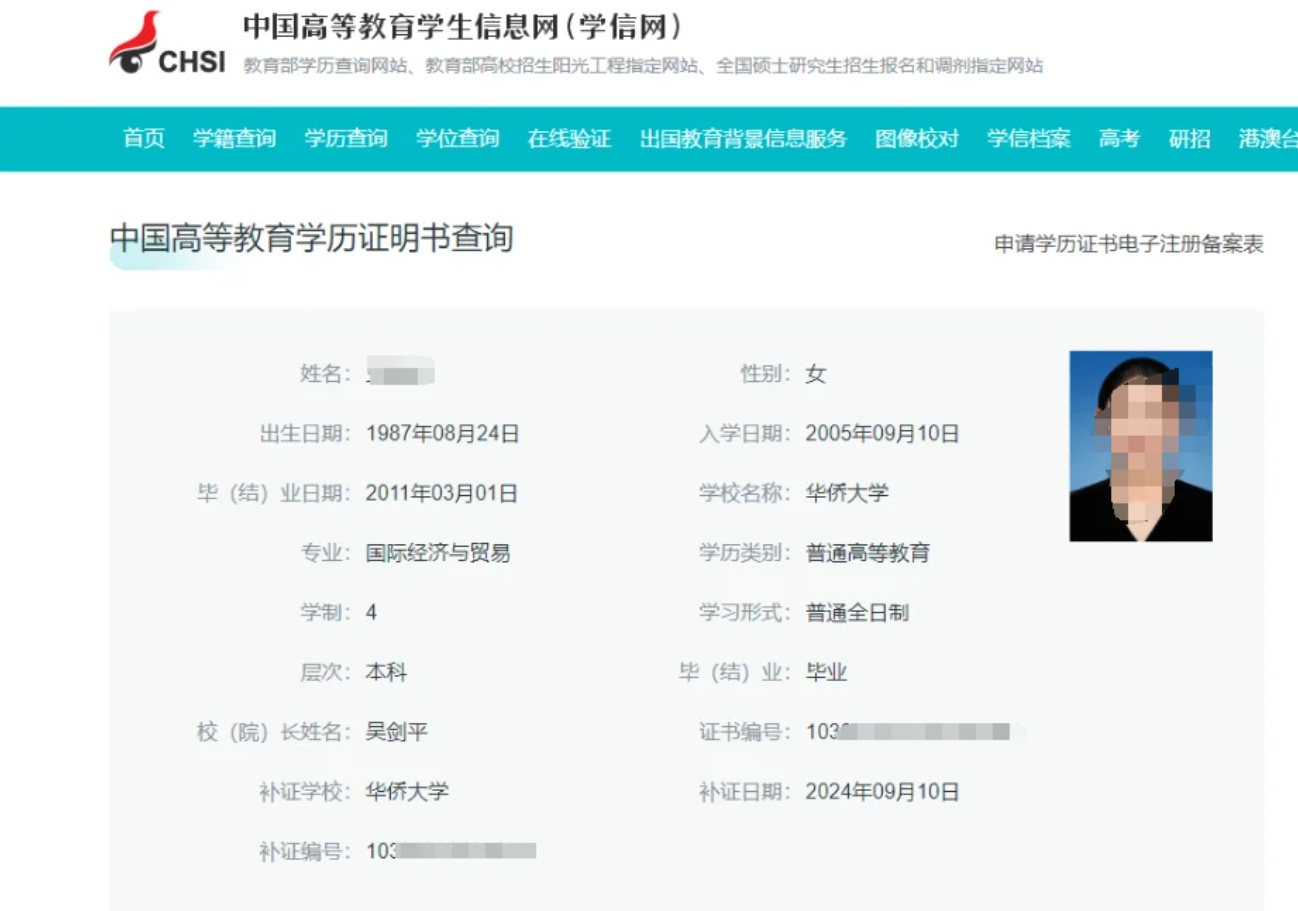This screenshot has width=1298, height=911.
Task: Open 在线验证 navigation item
Action: 569,139
